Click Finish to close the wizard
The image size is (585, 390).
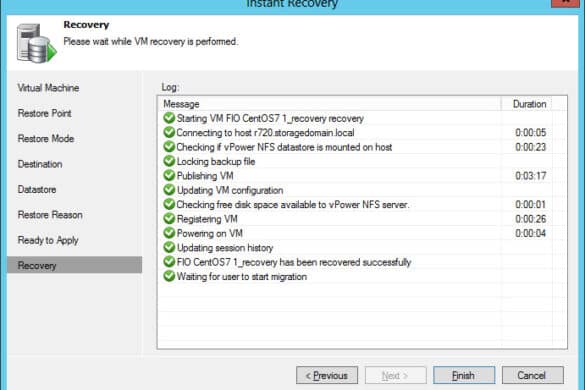(464, 375)
